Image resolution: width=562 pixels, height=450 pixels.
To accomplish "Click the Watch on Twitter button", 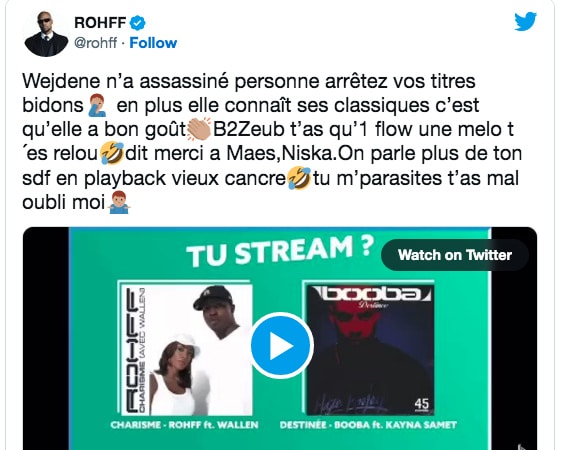I will point(454,255).
